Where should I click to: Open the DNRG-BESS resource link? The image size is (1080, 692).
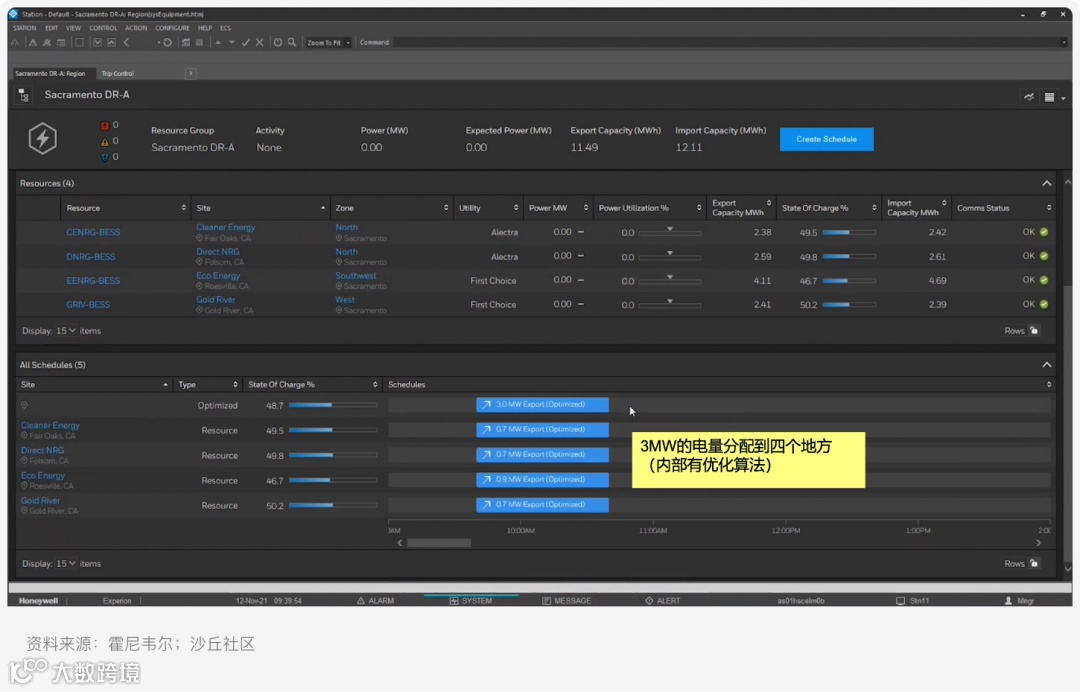tap(91, 257)
